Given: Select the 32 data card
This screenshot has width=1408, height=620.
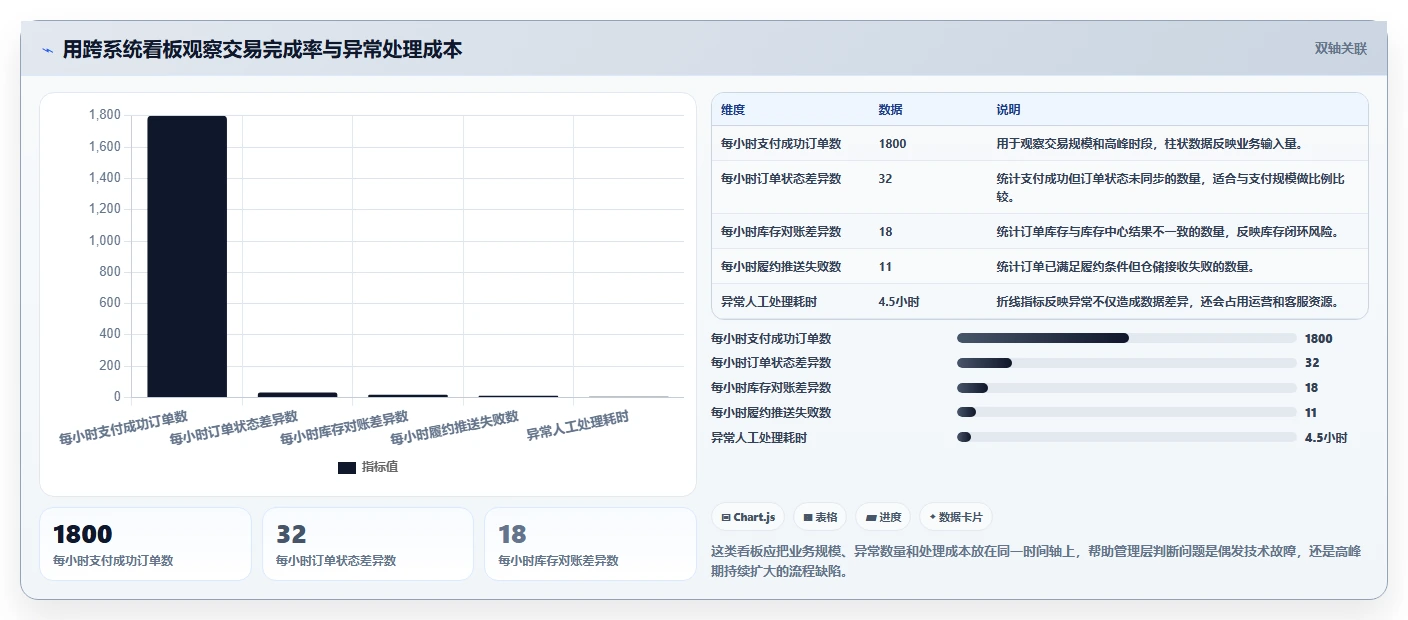Looking at the screenshot, I should (x=368, y=544).
